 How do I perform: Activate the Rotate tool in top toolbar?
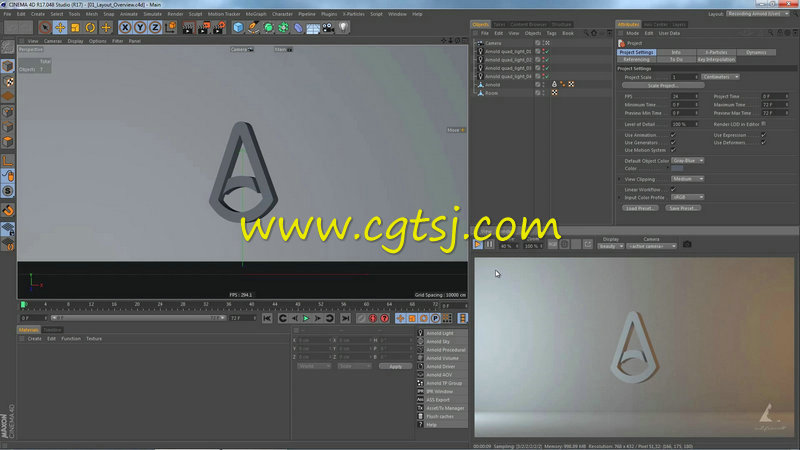pos(90,28)
